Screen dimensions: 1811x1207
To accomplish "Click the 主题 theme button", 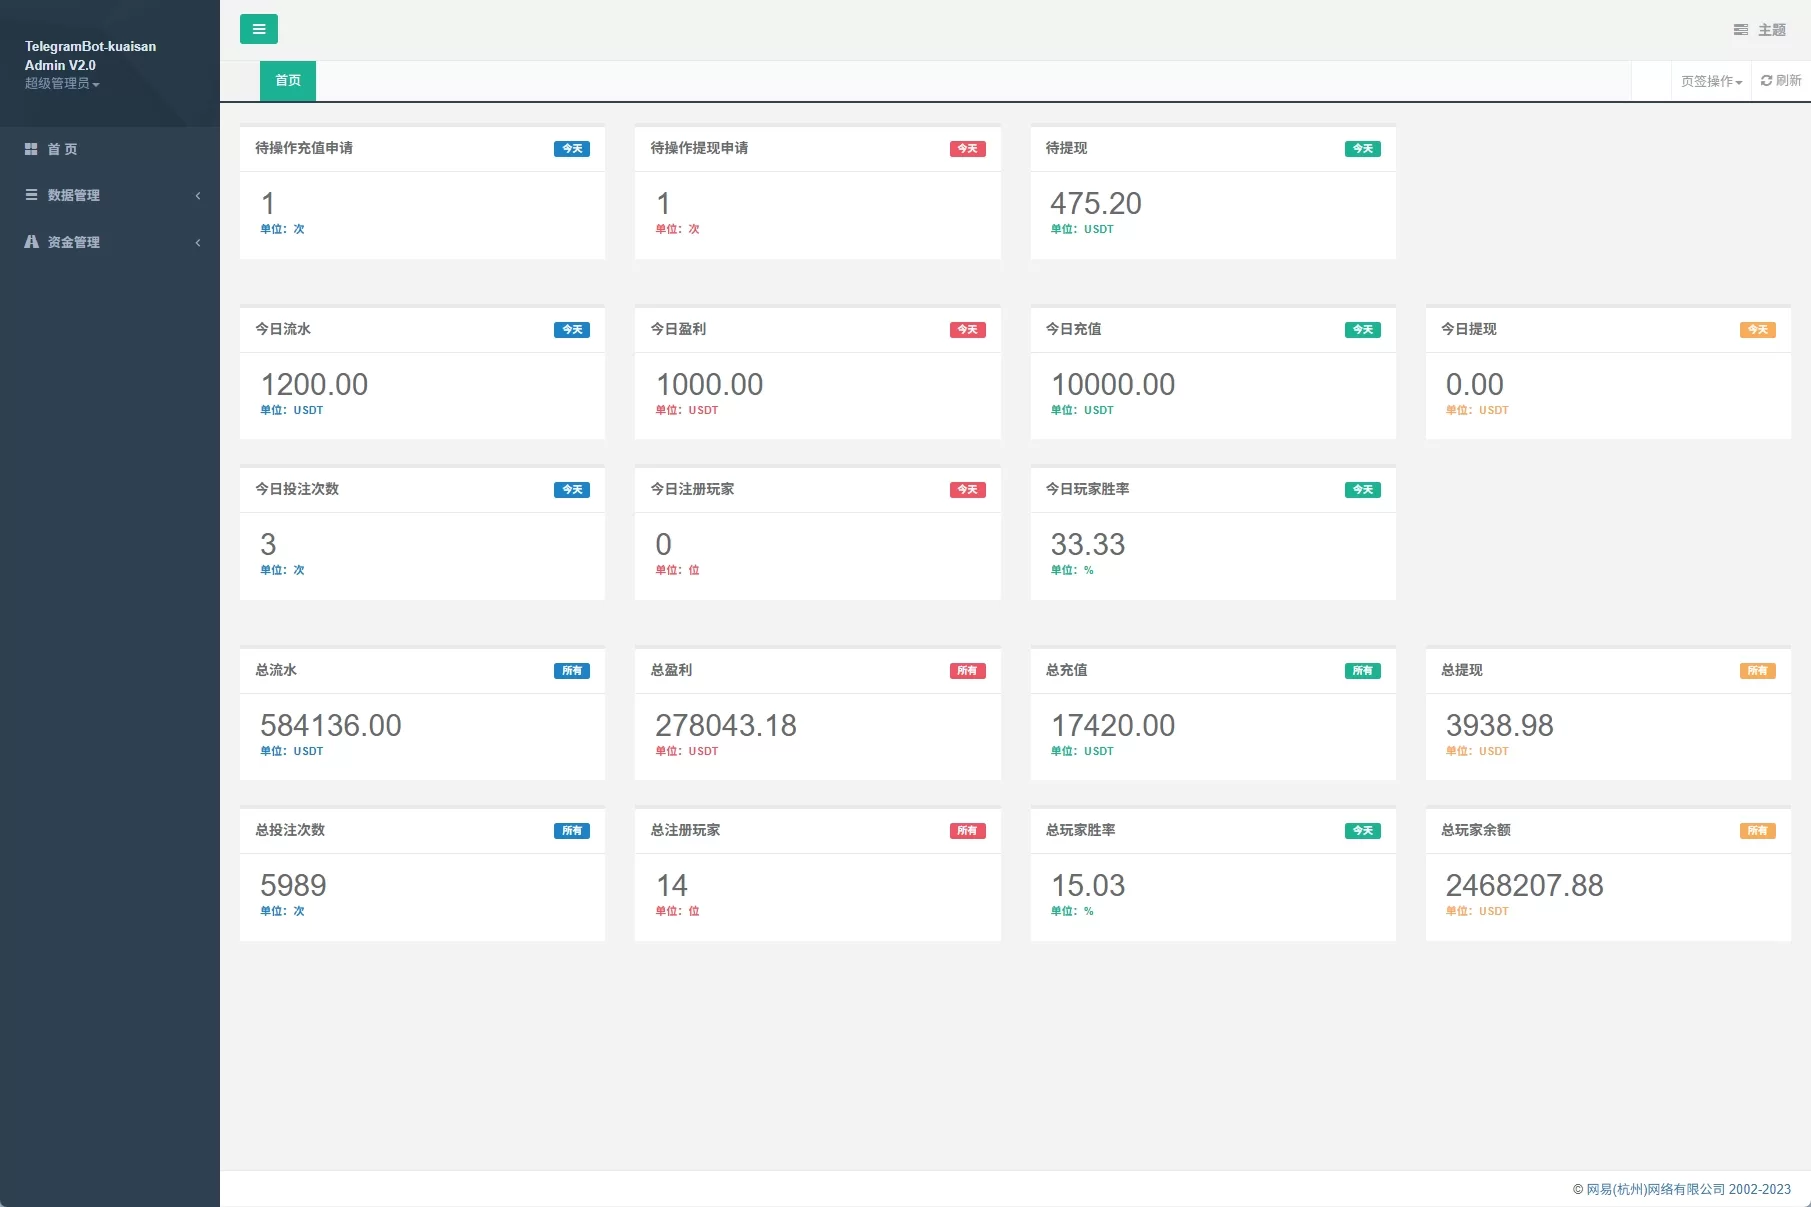I will point(1771,30).
